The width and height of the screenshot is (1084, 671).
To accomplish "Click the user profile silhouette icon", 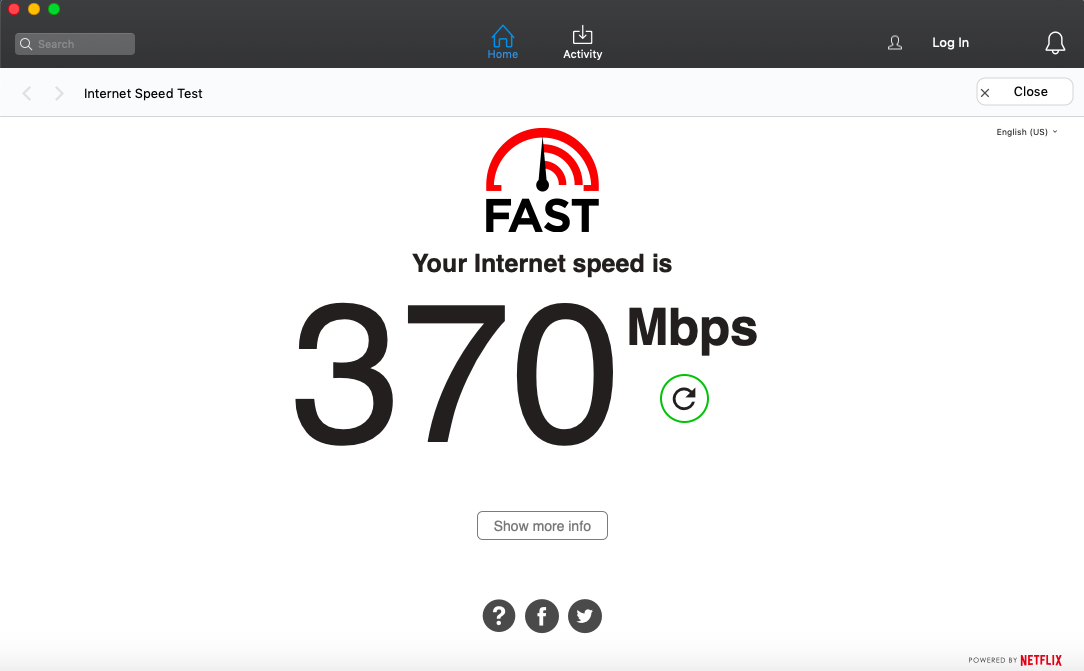I will click(x=895, y=43).
